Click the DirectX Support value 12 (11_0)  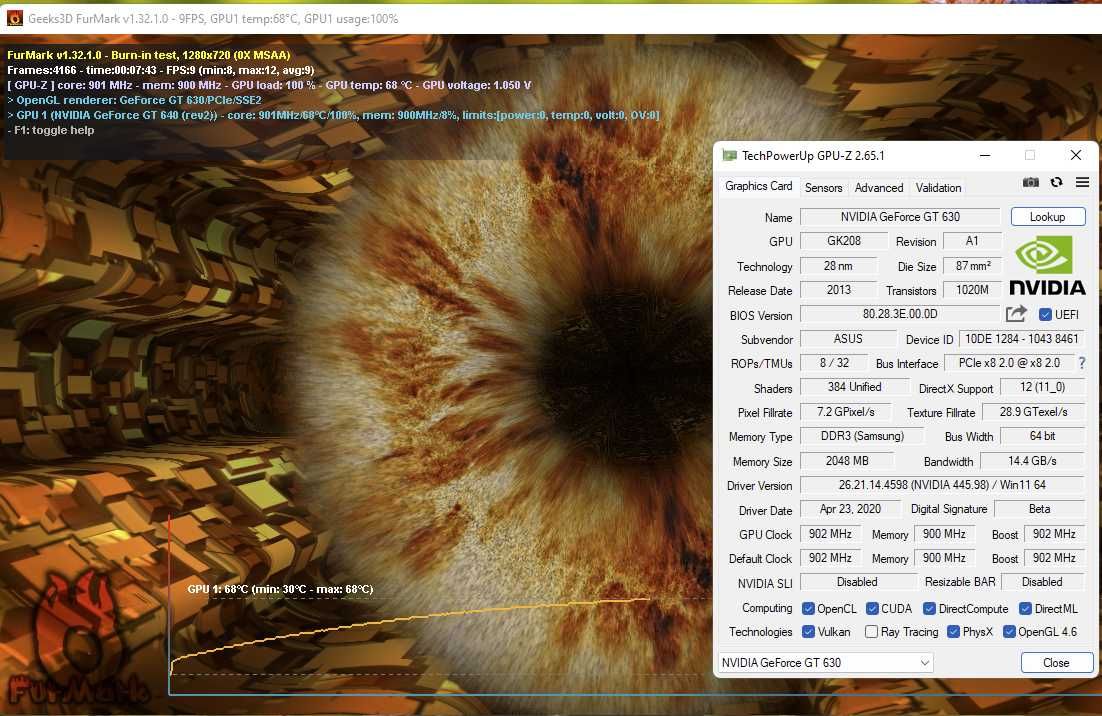click(x=1042, y=387)
